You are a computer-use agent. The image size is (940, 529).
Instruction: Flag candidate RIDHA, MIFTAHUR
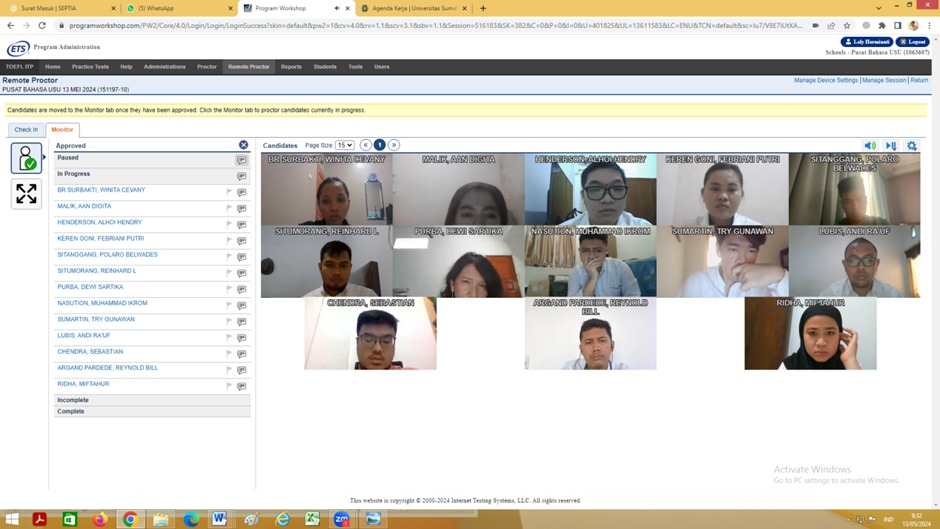tap(228, 386)
